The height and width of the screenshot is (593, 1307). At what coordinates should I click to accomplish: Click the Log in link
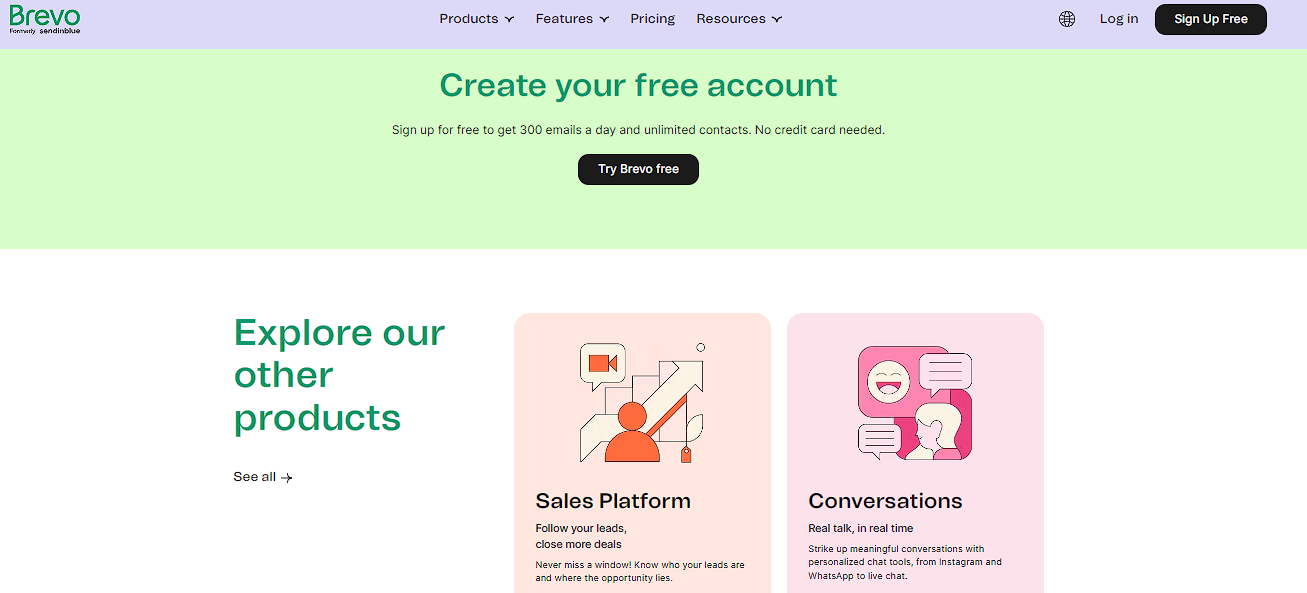coord(1119,19)
